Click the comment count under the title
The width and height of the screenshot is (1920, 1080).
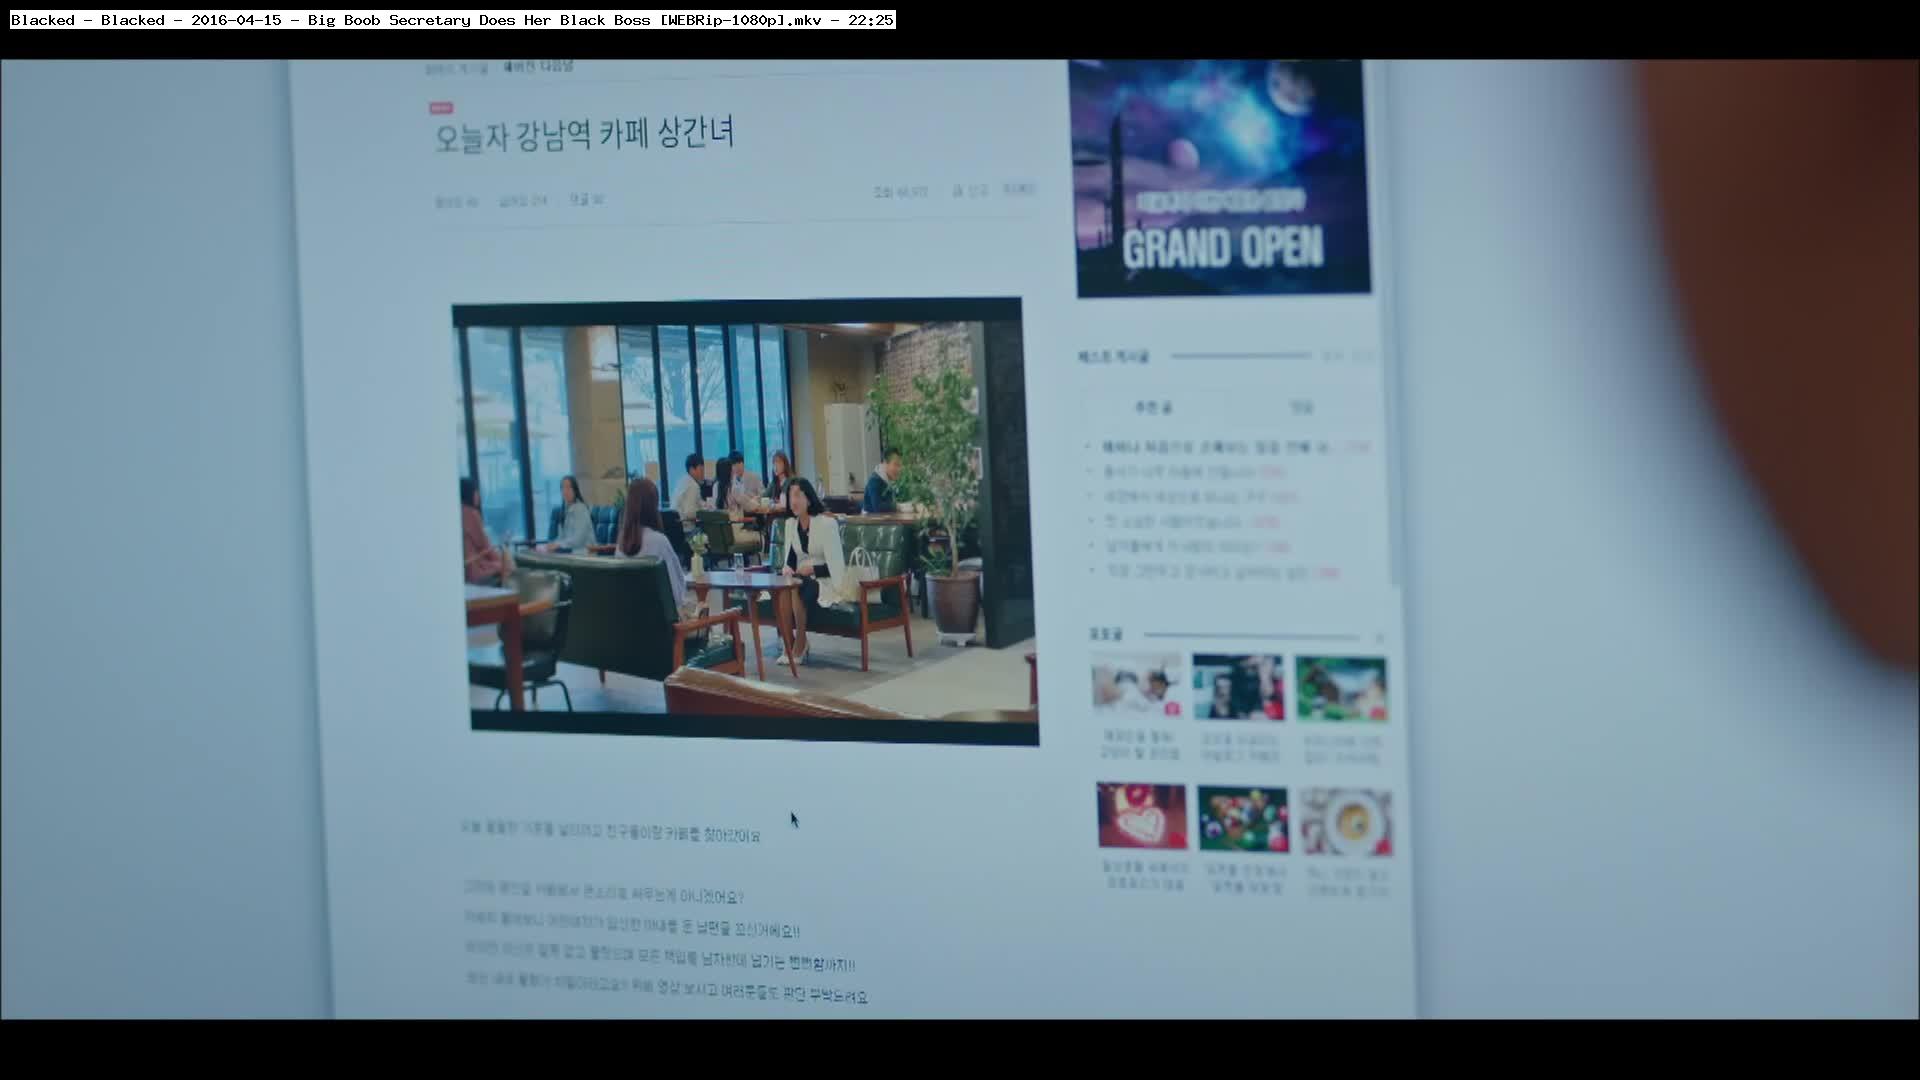tap(586, 199)
